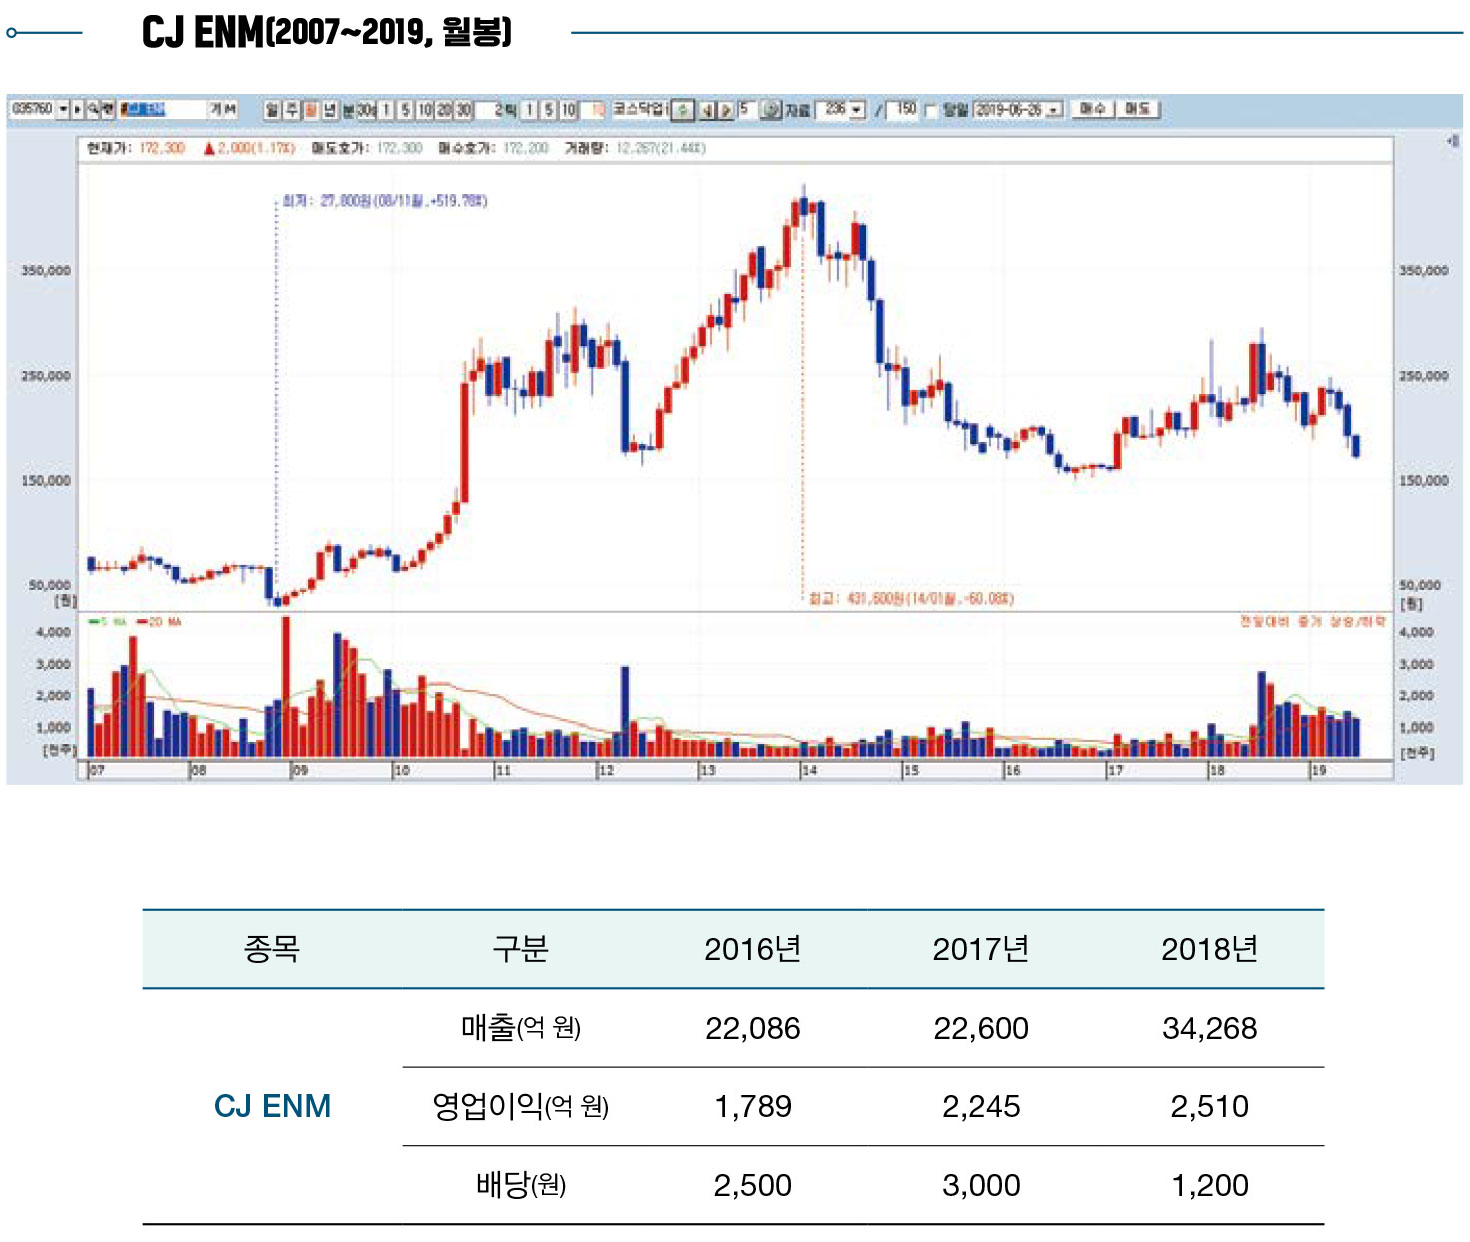Image resolution: width=1470 pixels, height=1242 pixels.
Task: Click the CJ ENM(2007~2019, 월봉) heading
Action: click(x=327, y=32)
